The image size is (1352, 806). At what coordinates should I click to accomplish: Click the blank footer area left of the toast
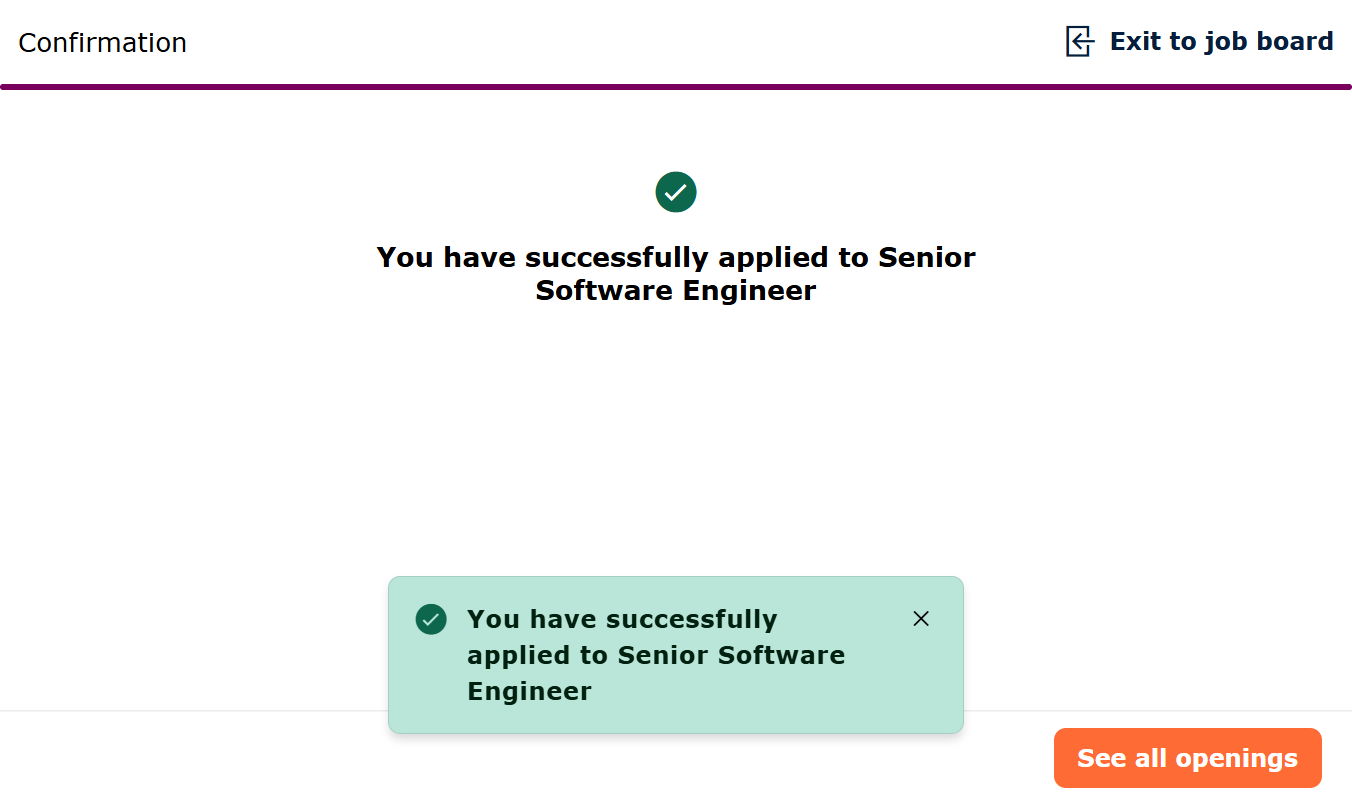190,760
